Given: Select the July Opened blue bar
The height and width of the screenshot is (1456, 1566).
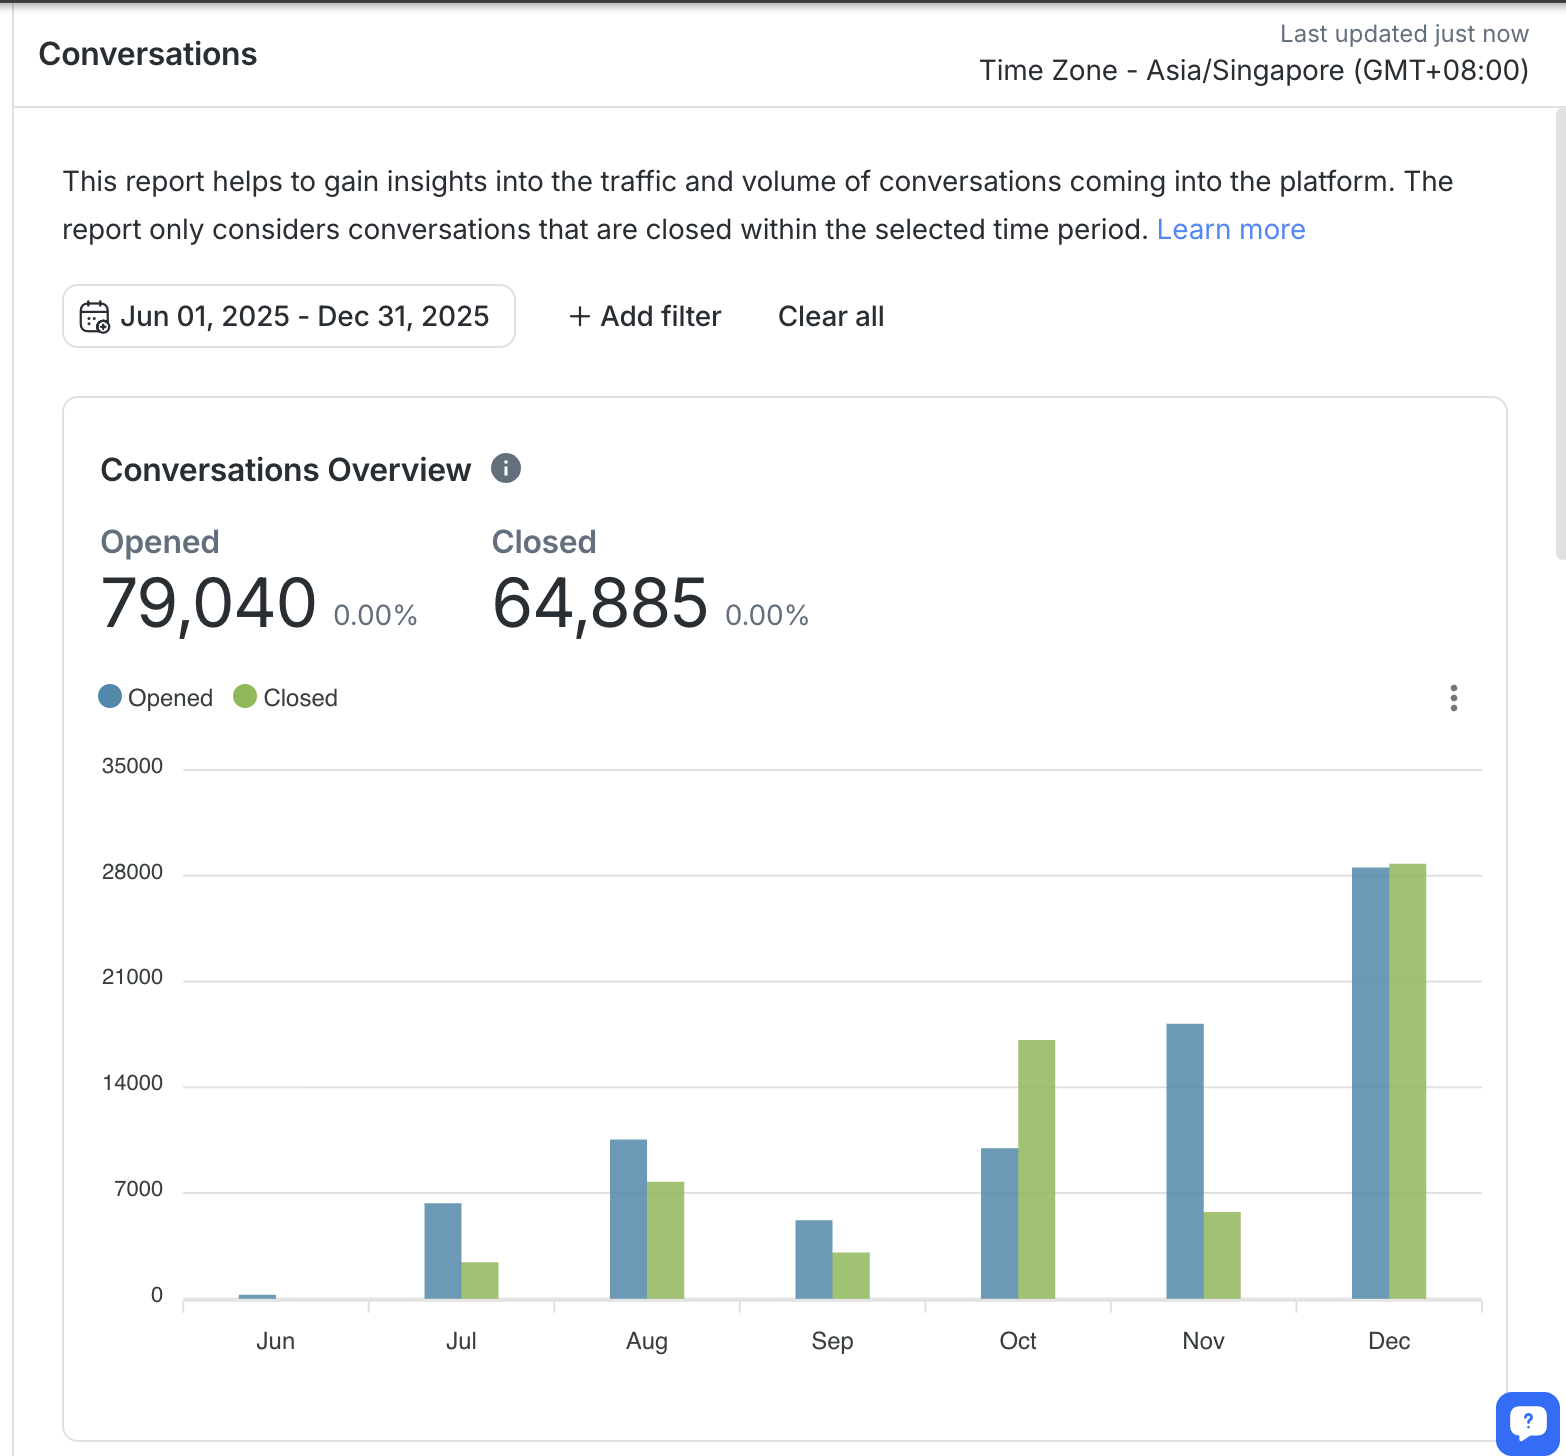Looking at the screenshot, I should tap(443, 1251).
